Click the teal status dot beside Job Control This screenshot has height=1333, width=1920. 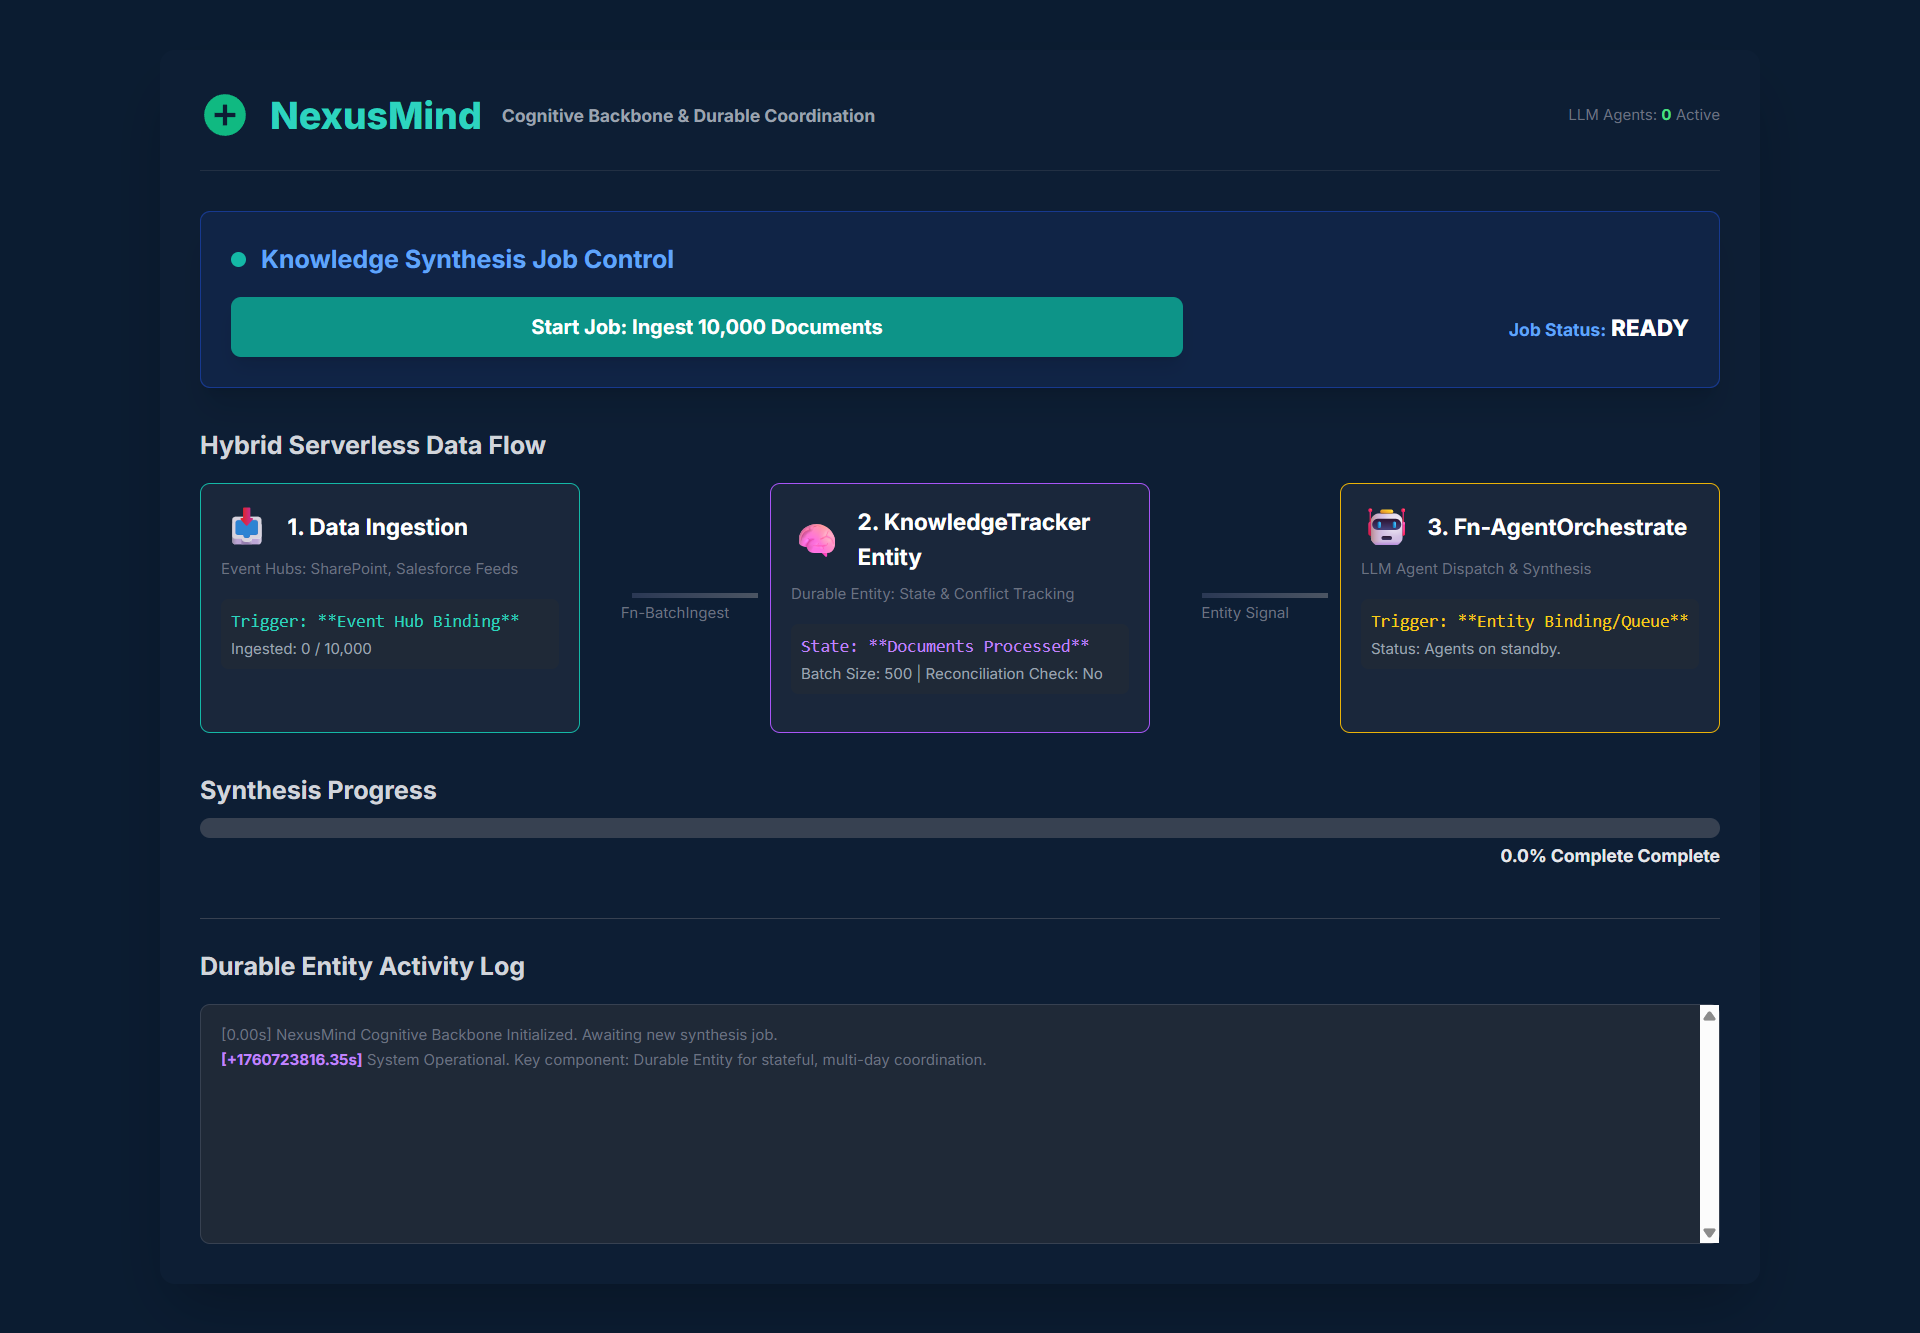[x=238, y=260]
